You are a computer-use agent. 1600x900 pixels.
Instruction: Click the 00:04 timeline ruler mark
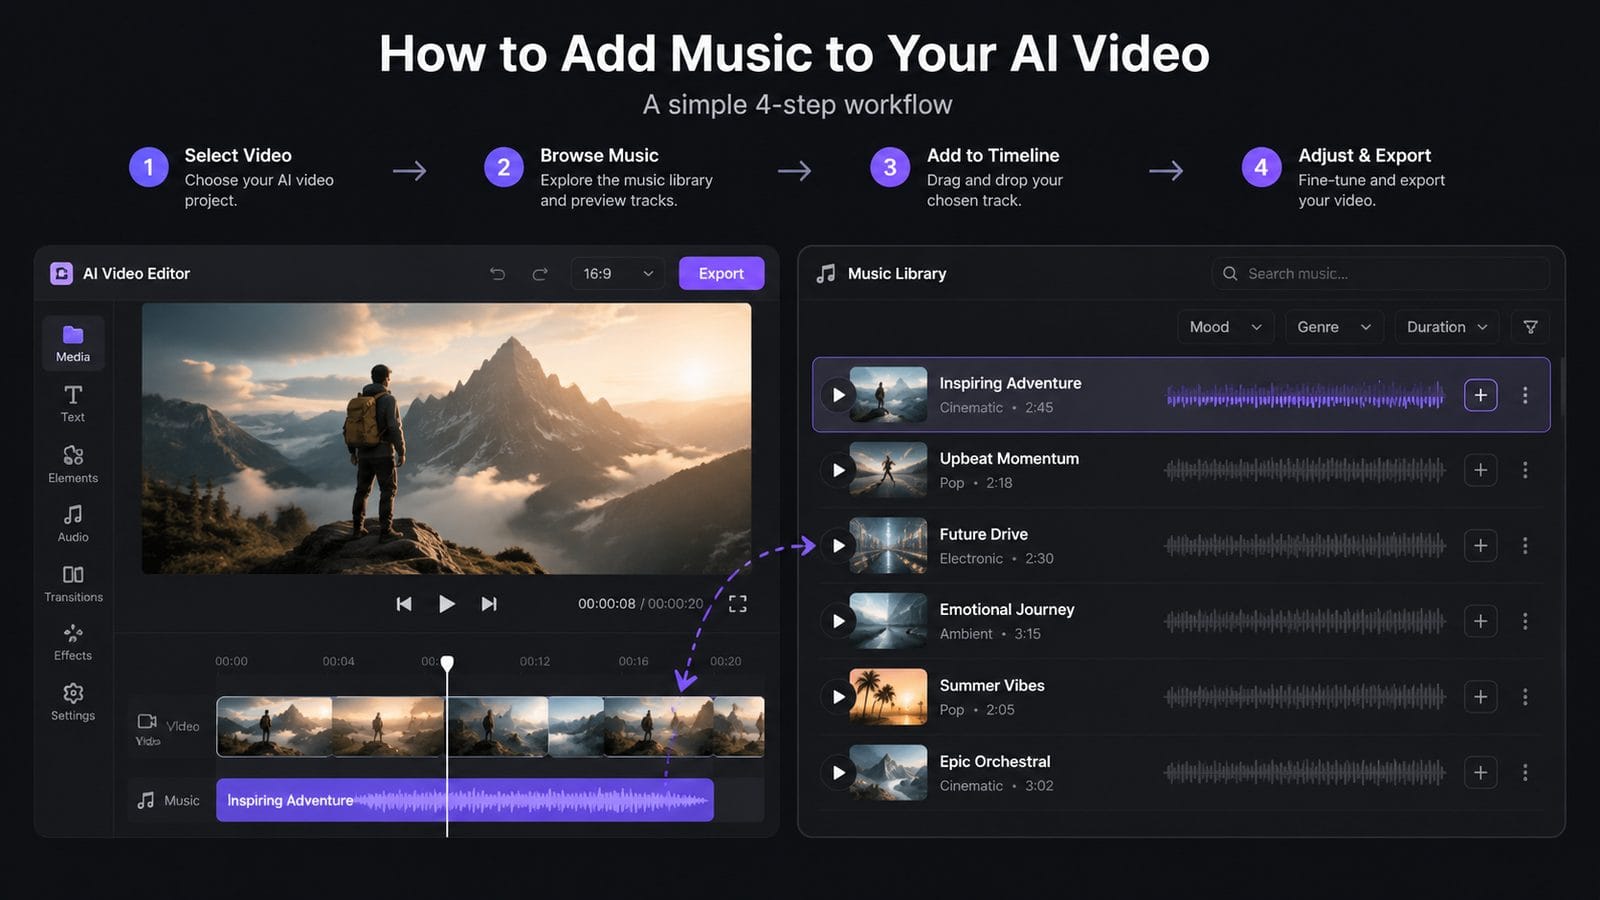[x=338, y=661]
